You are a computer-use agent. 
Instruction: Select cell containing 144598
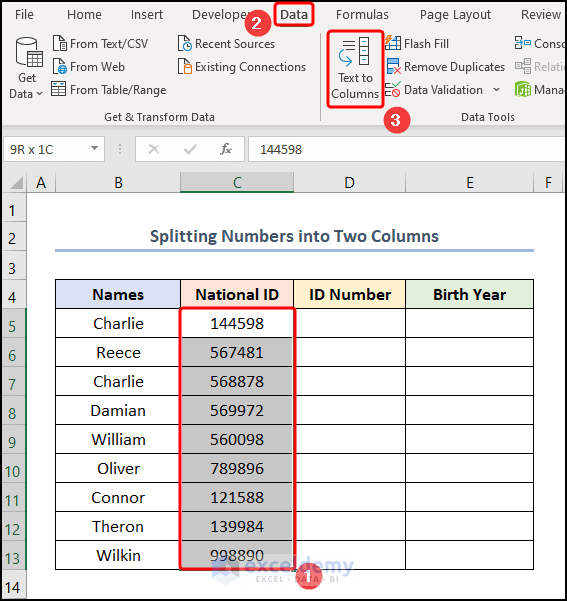coord(237,323)
